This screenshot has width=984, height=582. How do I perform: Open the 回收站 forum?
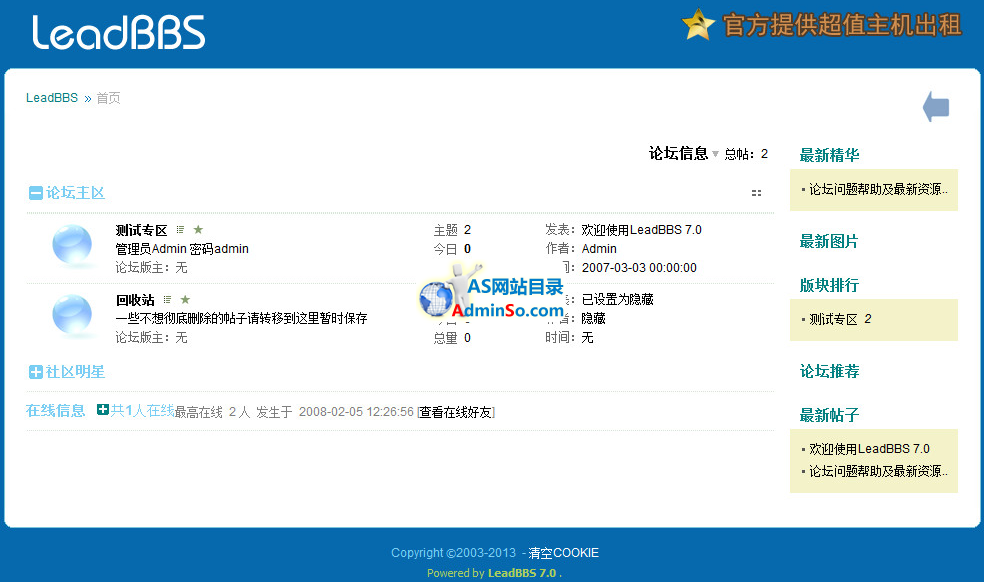tap(135, 300)
